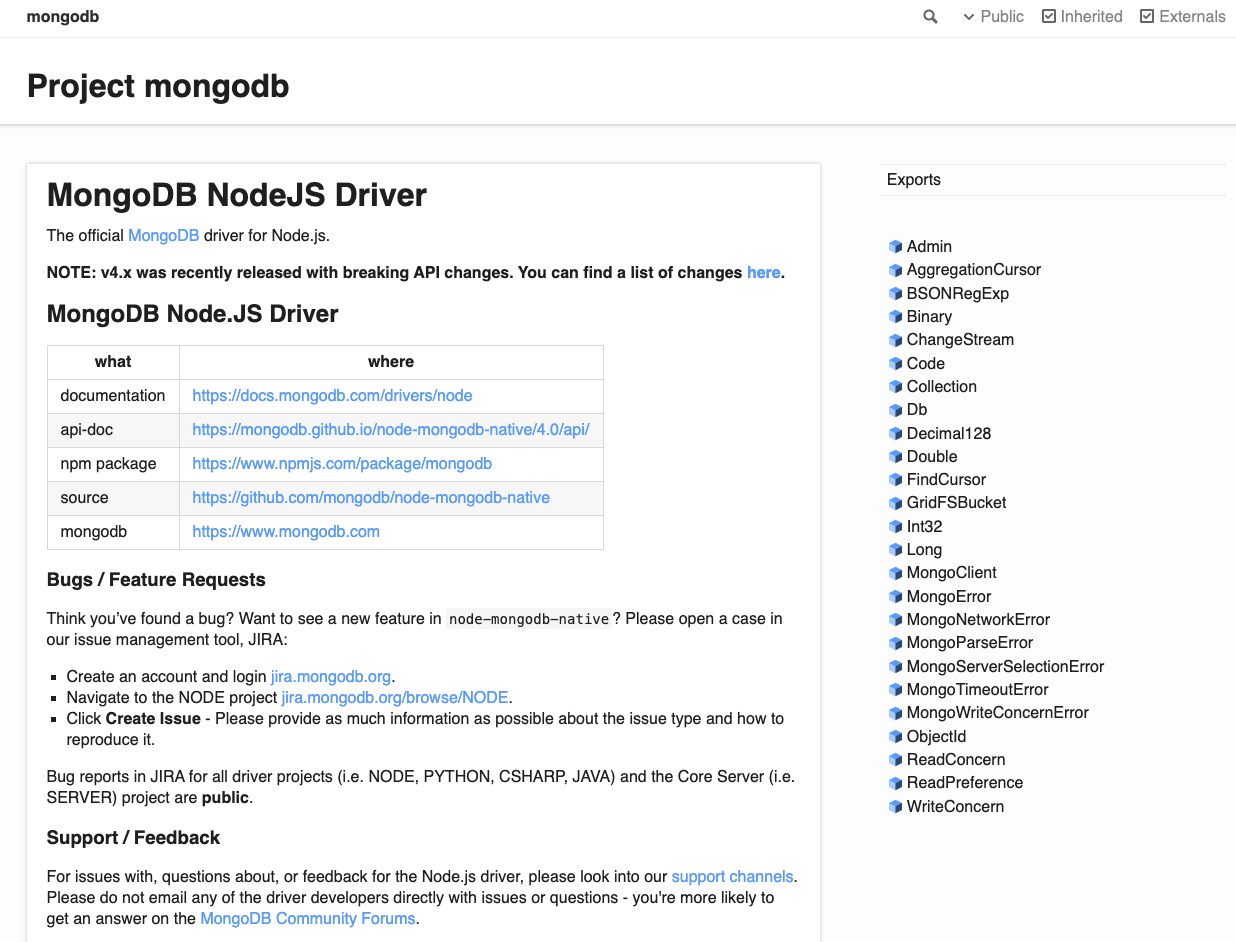Click the 'Bugs / Feature Requests' heading
The image size is (1236, 942).
[x=156, y=580]
